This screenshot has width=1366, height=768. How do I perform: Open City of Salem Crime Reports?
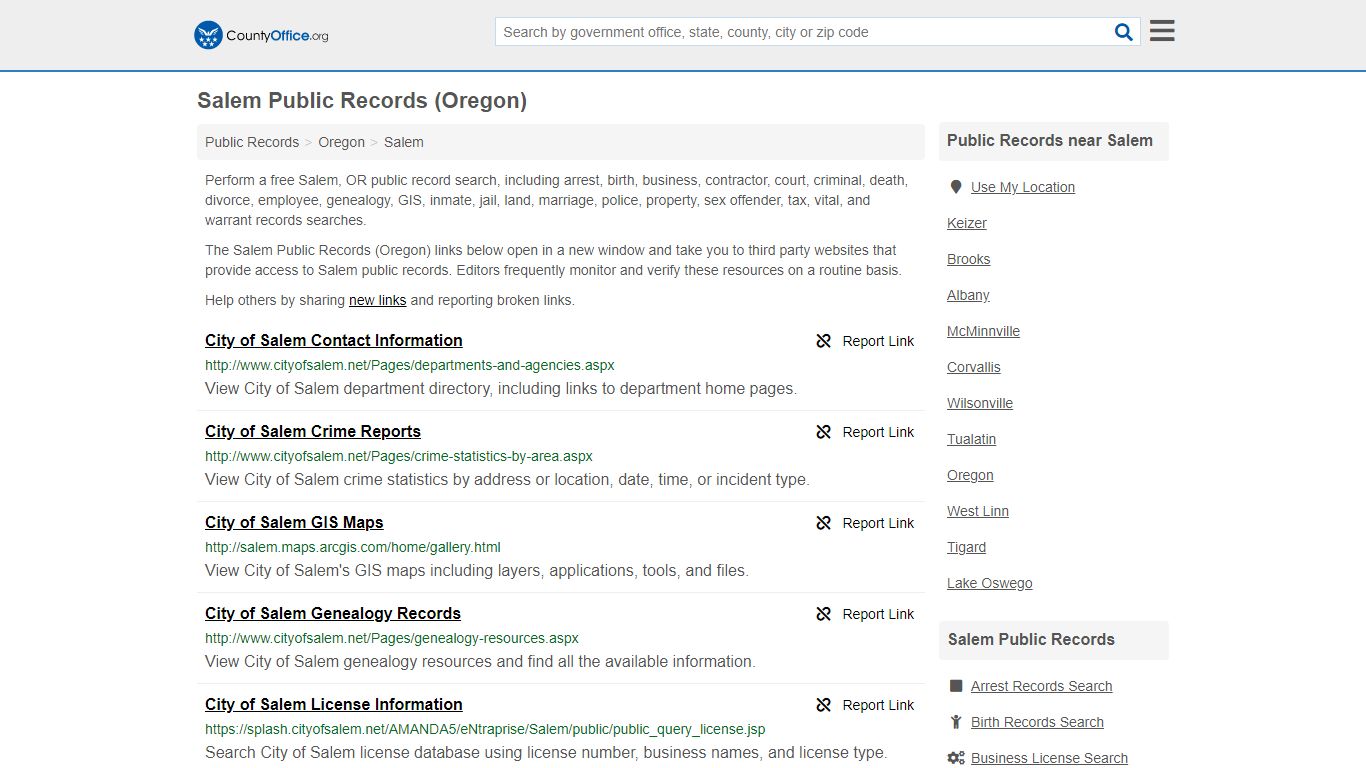tap(313, 431)
